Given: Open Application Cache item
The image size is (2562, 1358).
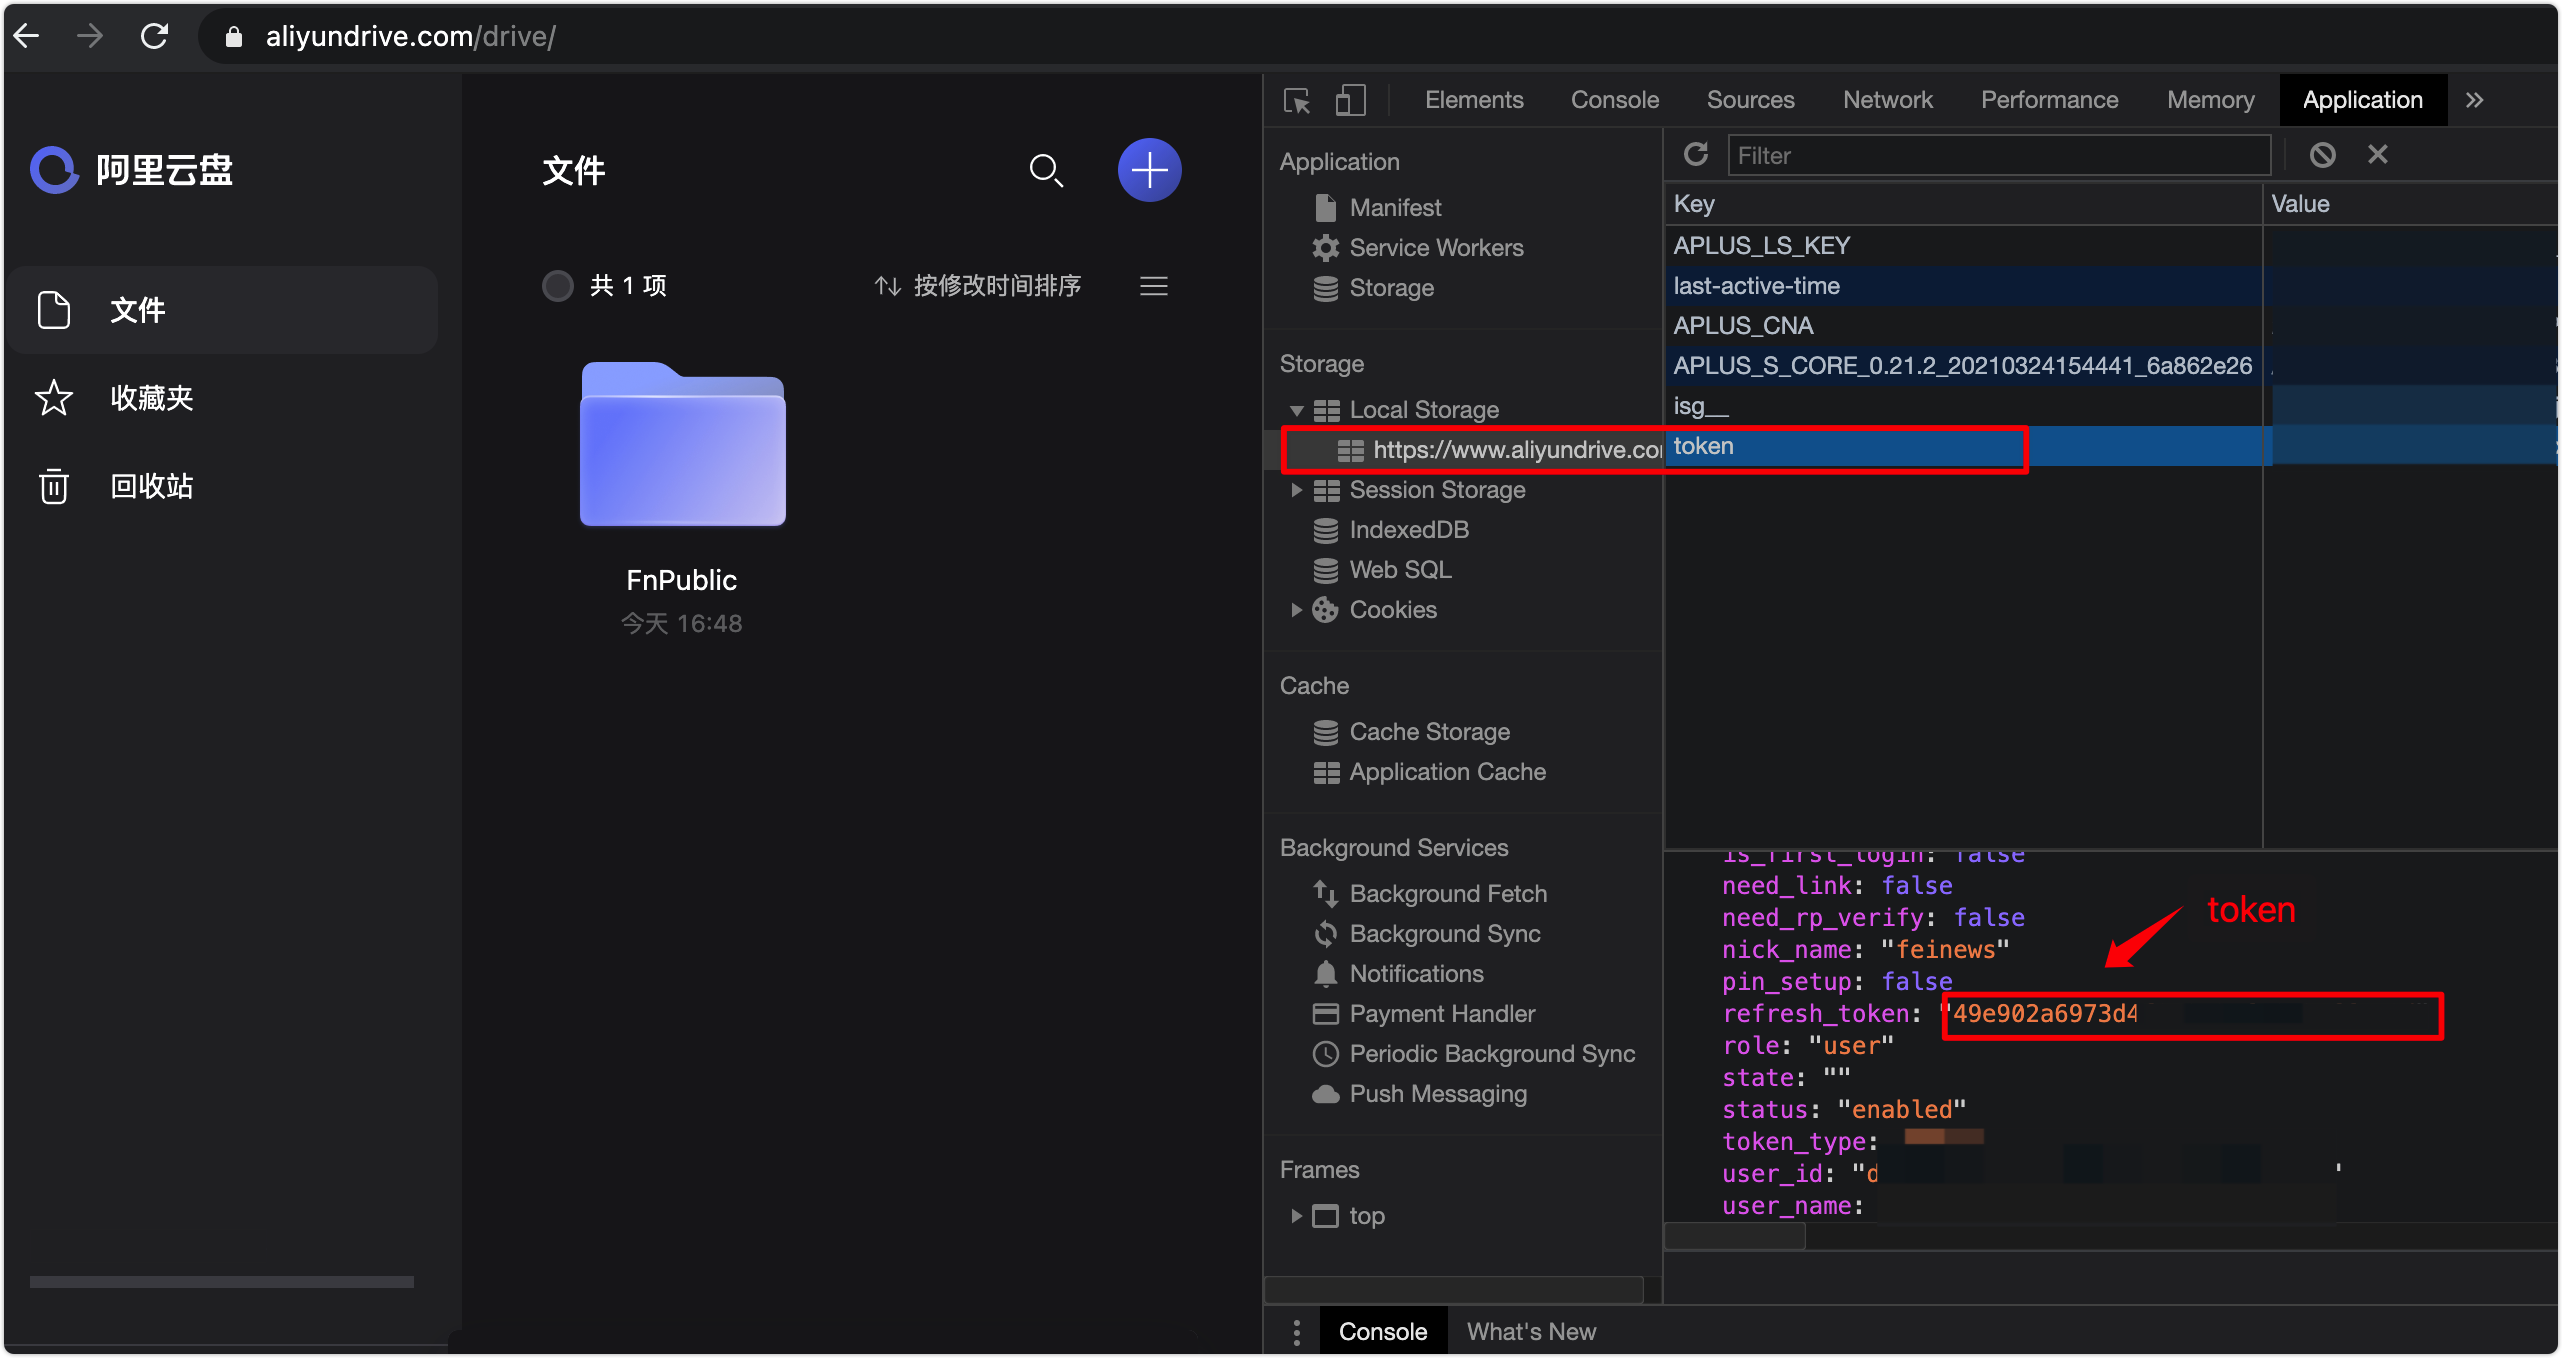Looking at the screenshot, I should click(x=1447, y=771).
